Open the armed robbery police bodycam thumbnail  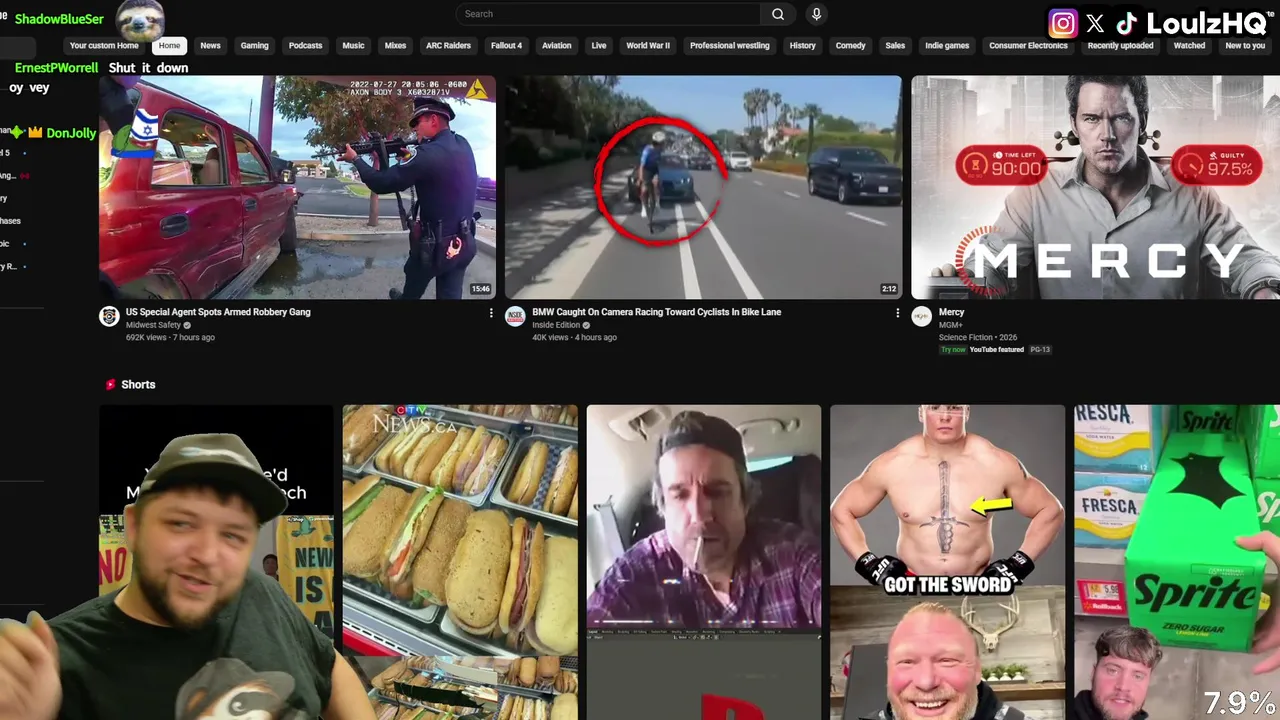click(297, 187)
